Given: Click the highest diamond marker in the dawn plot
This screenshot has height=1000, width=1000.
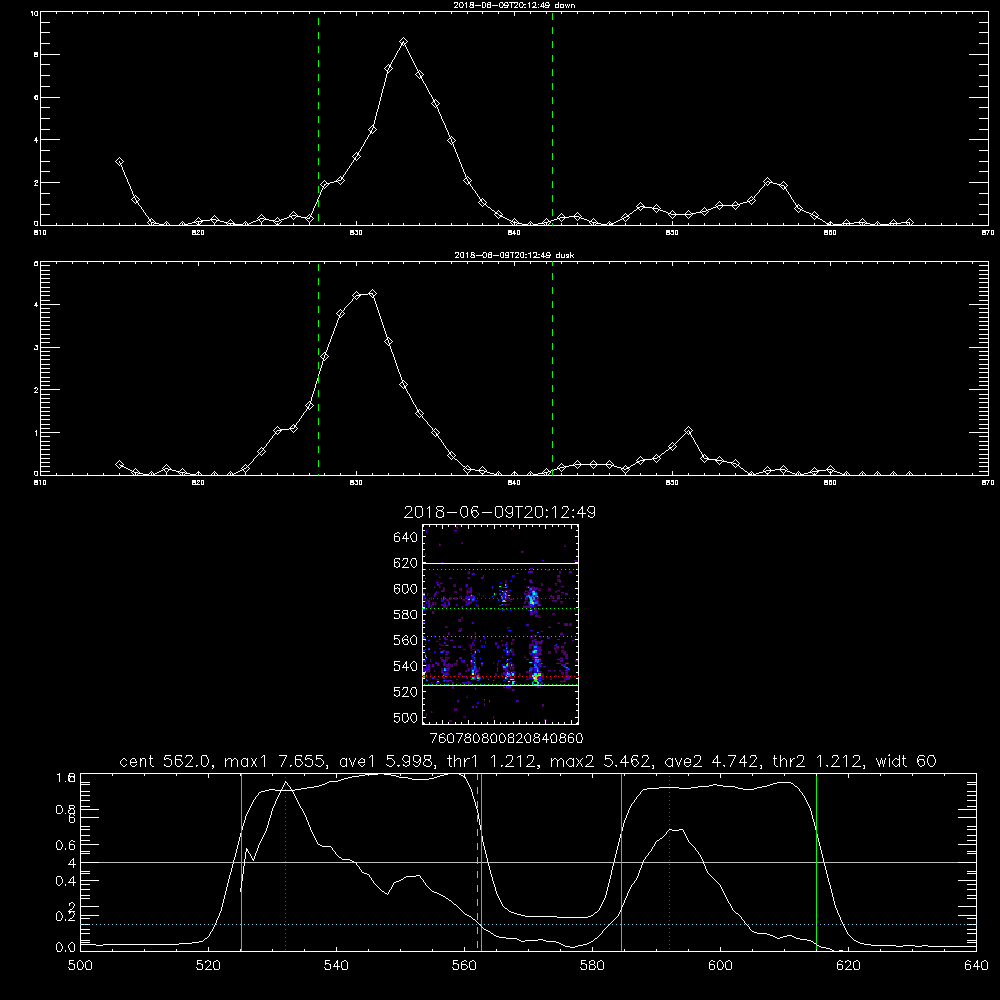Looking at the screenshot, I should [403, 41].
